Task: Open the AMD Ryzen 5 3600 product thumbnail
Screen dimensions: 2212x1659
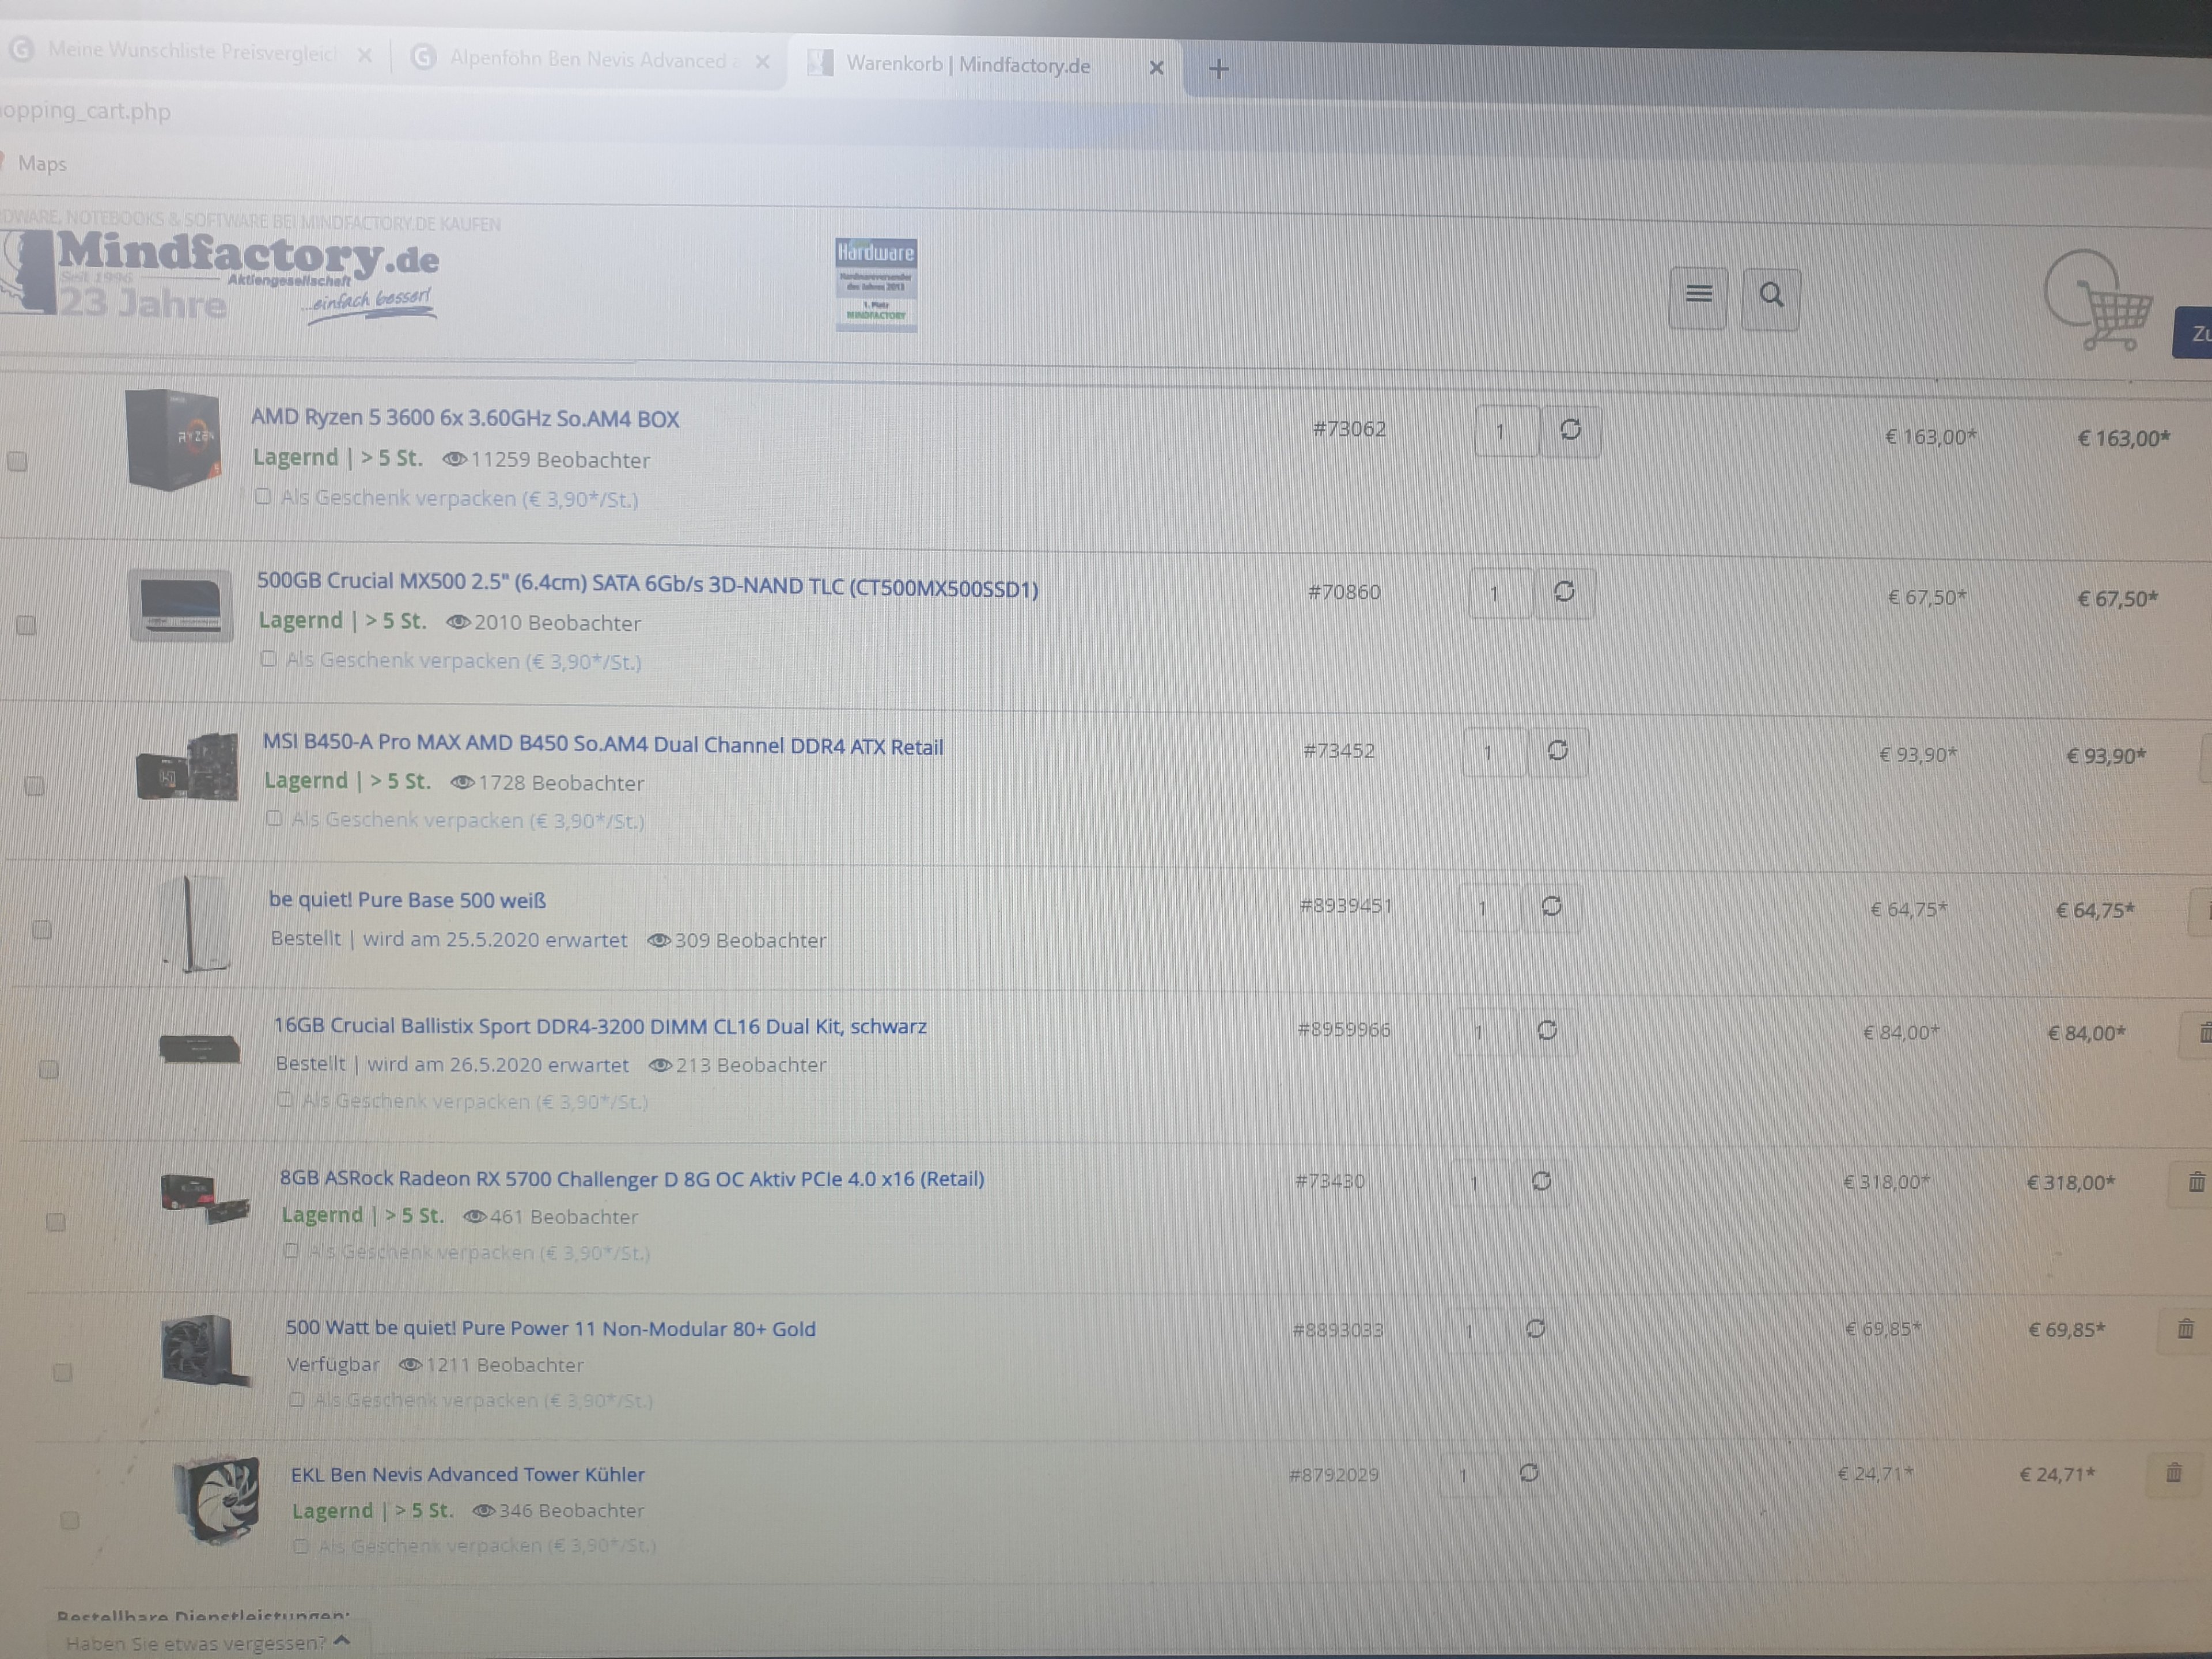Action: point(173,439)
